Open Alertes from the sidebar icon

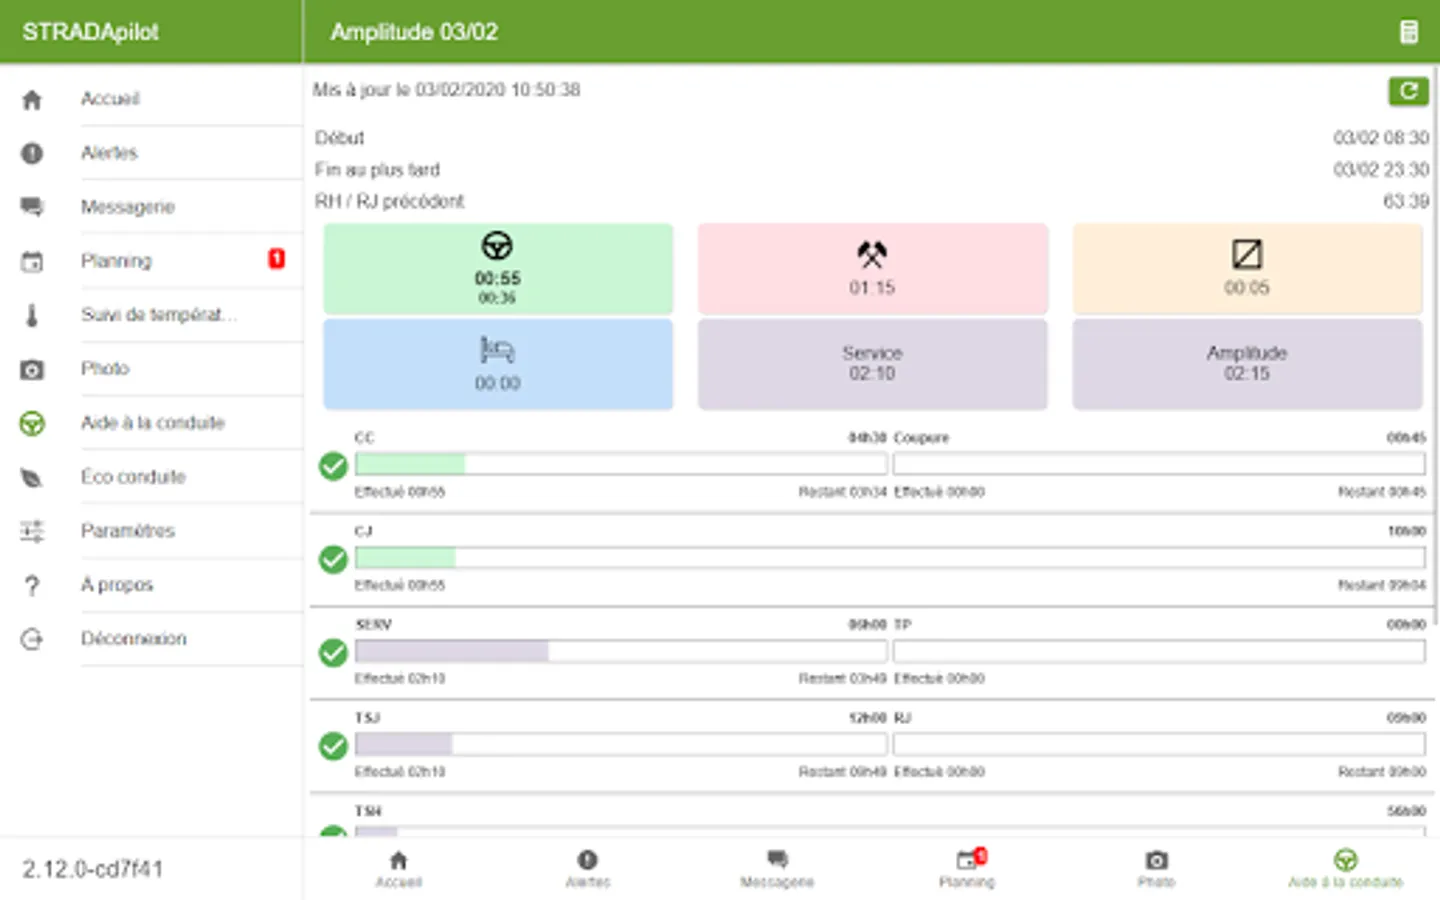pyautogui.click(x=32, y=153)
